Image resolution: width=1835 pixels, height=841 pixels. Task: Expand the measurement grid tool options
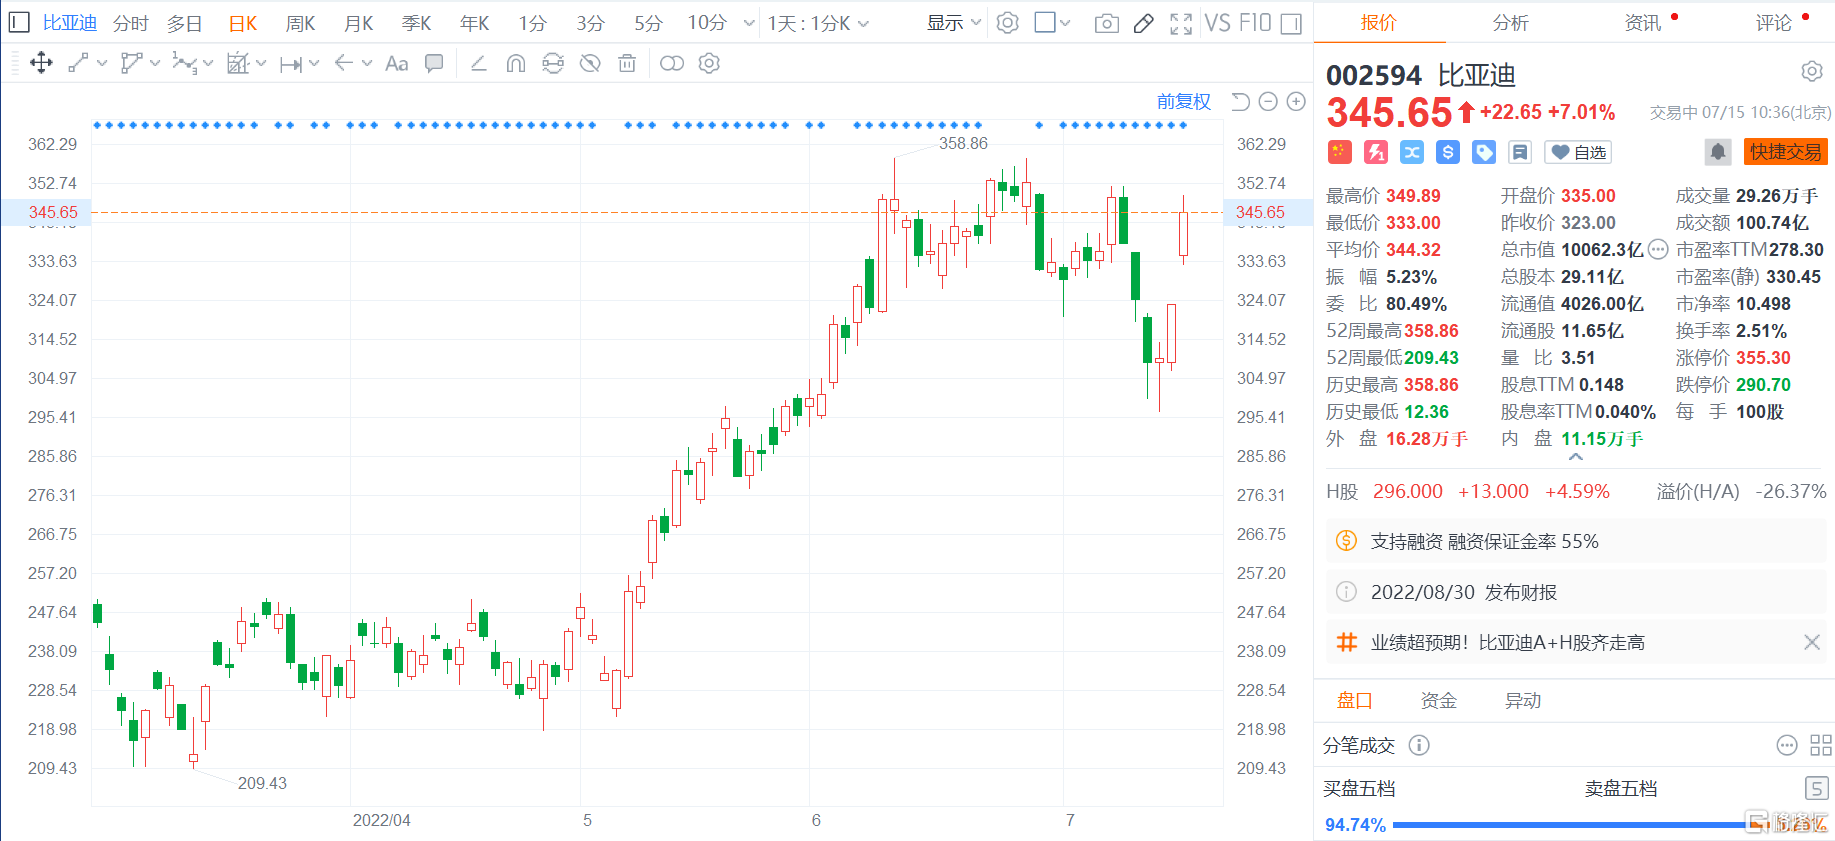point(261,63)
